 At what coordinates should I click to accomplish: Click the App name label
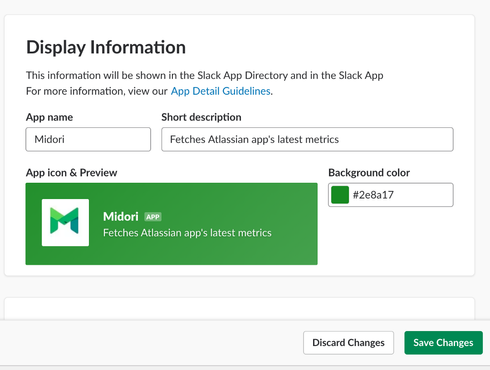[49, 117]
